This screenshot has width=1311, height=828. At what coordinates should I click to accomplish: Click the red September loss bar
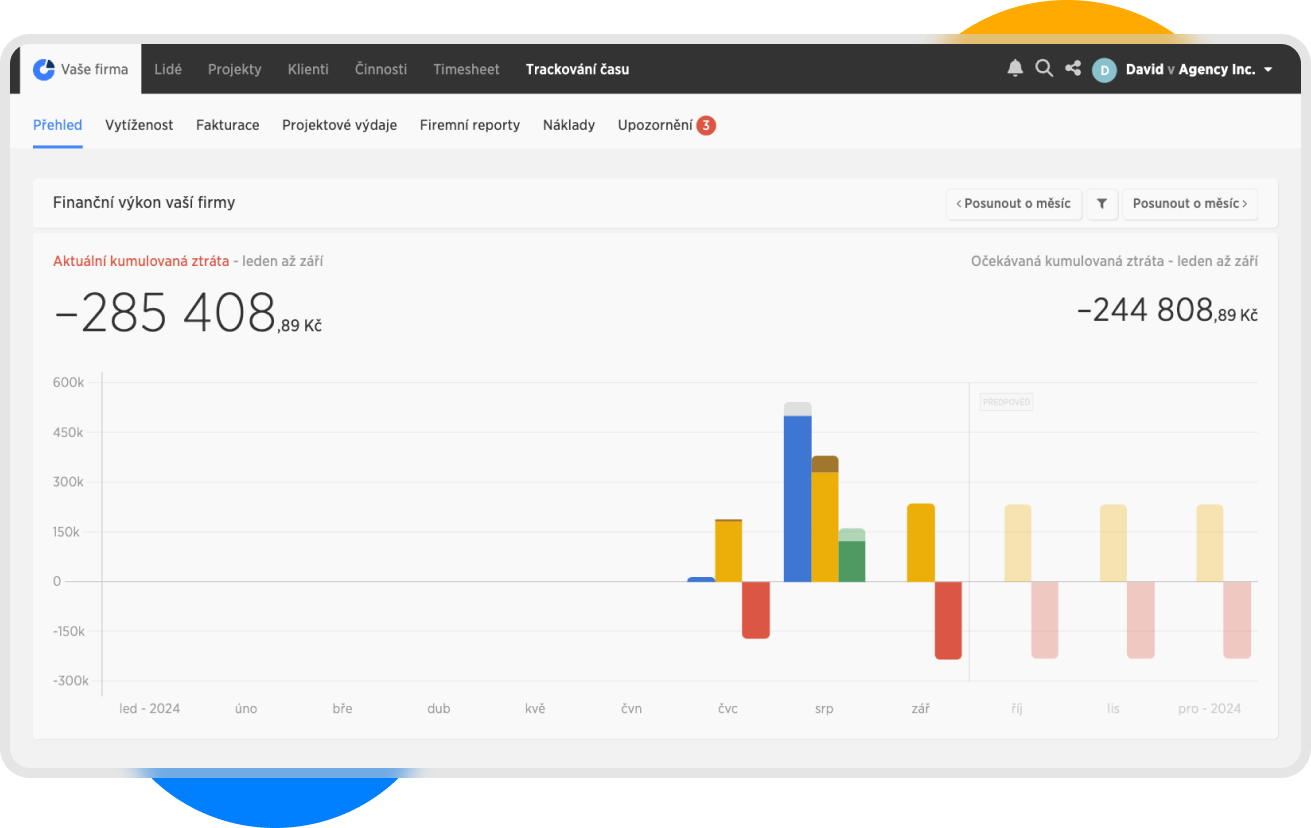click(x=947, y=620)
